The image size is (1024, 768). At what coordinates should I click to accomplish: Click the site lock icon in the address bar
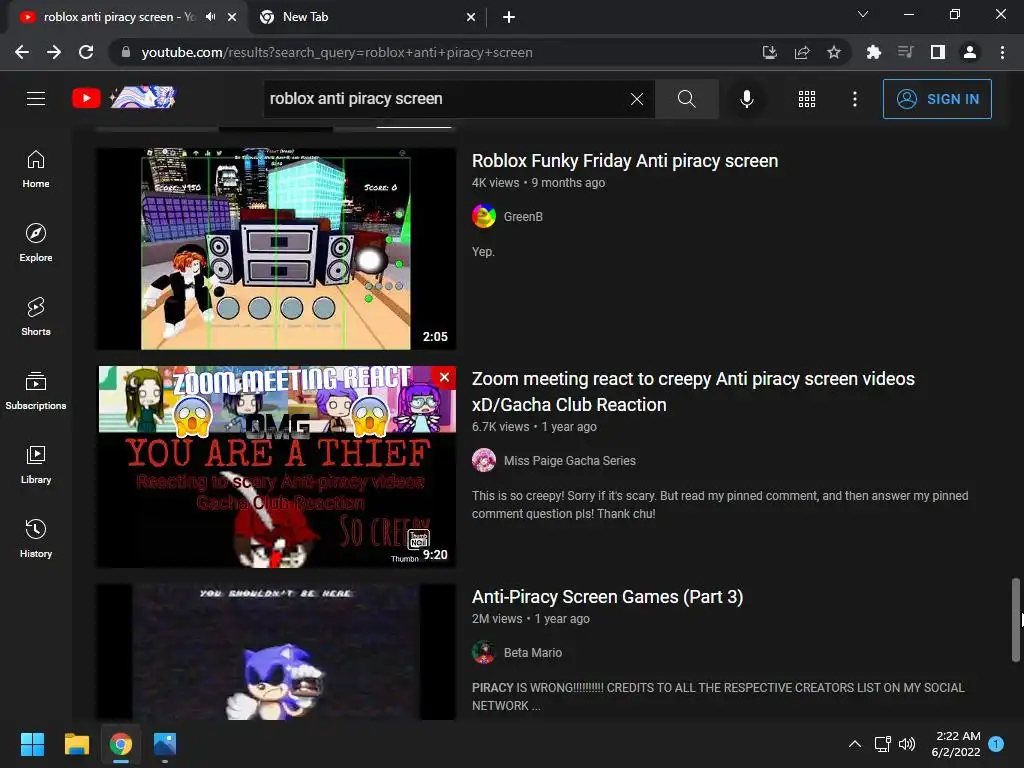[126, 52]
